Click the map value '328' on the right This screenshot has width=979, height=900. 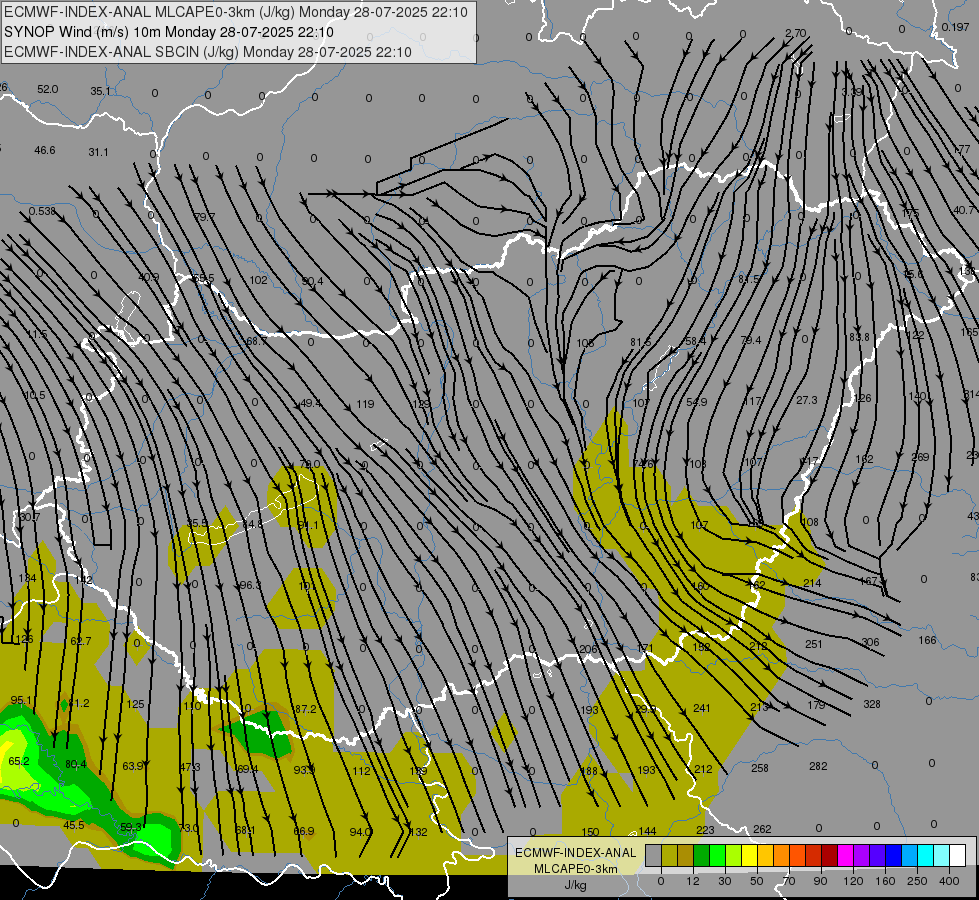coord(872,704)
